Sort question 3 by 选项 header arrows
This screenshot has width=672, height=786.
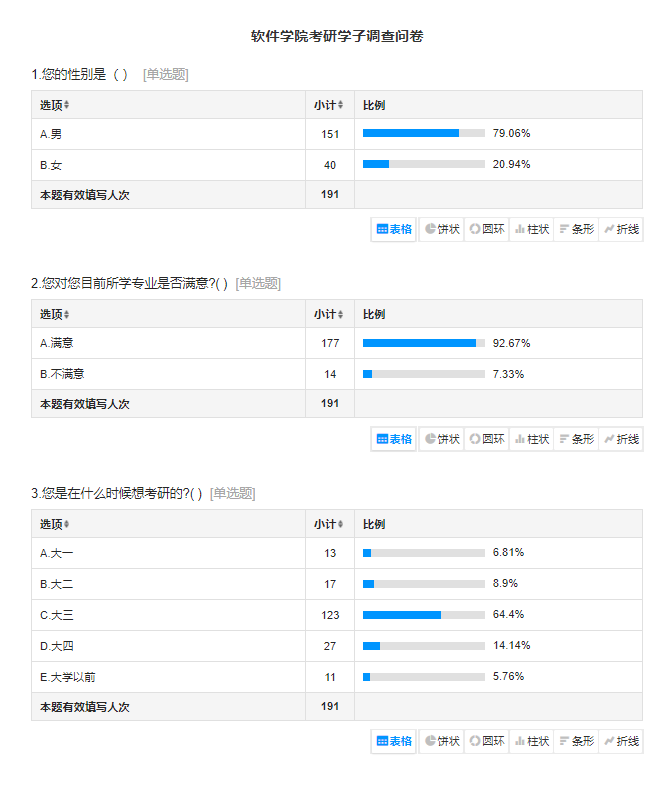point(67,524)
